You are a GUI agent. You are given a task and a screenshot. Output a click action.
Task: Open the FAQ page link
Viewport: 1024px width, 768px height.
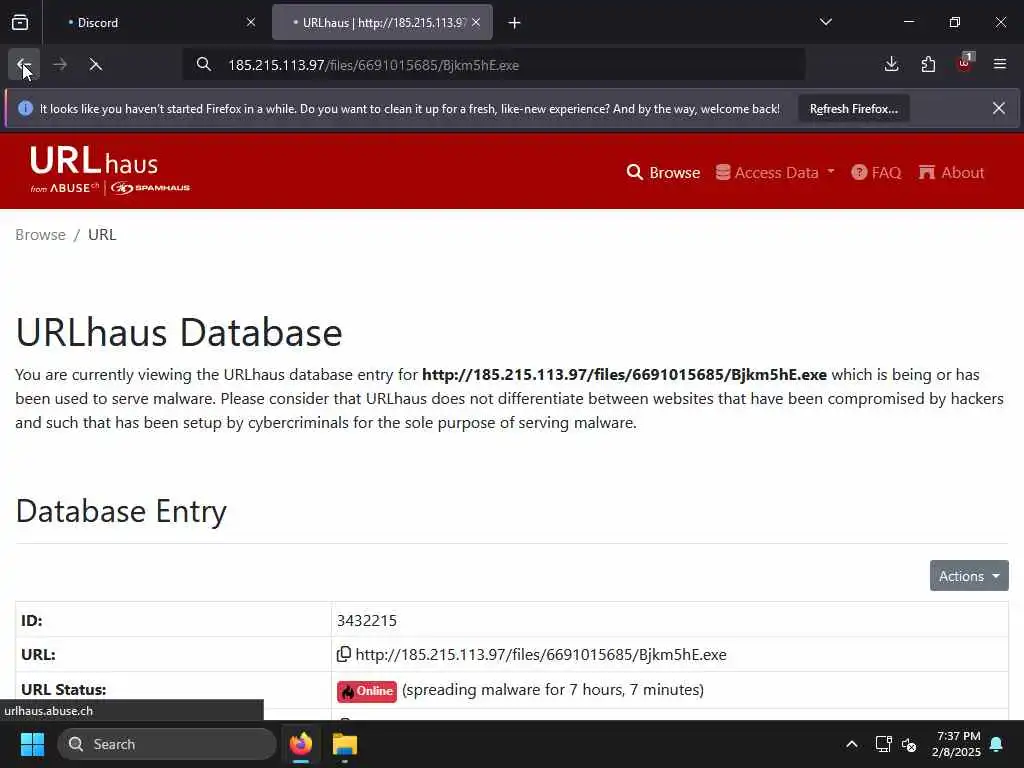click(876, 172)
